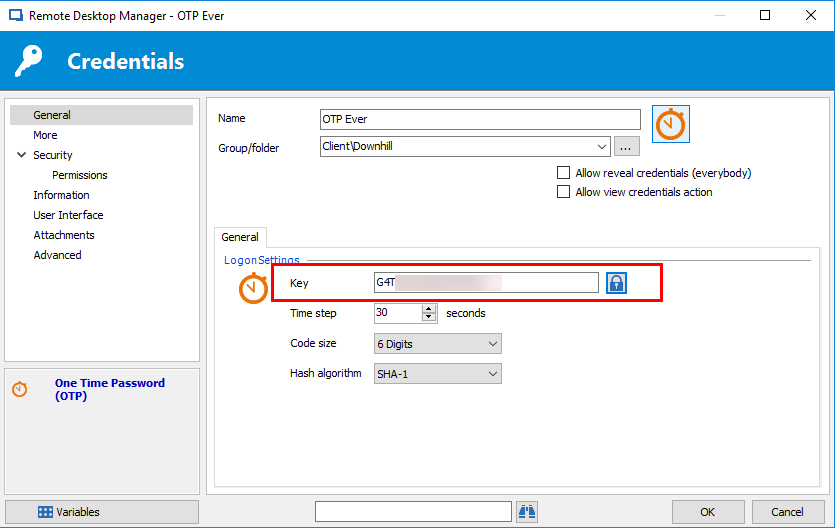Select More in the left navigation
835x528 pixels.
tap(45, 135)
